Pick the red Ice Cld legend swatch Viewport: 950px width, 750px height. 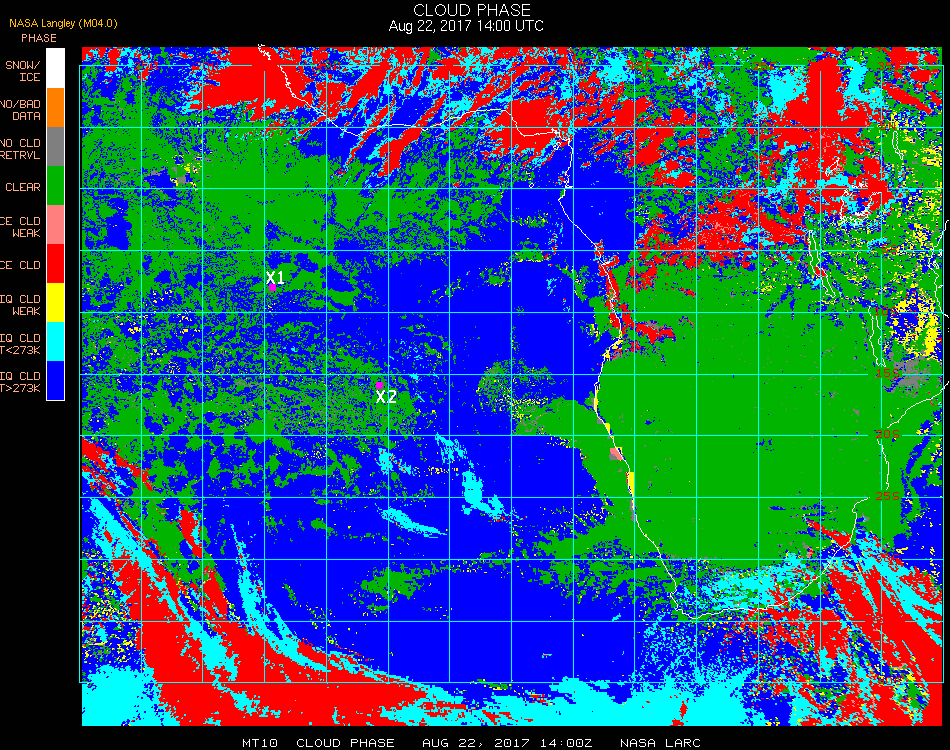[55, 264]
